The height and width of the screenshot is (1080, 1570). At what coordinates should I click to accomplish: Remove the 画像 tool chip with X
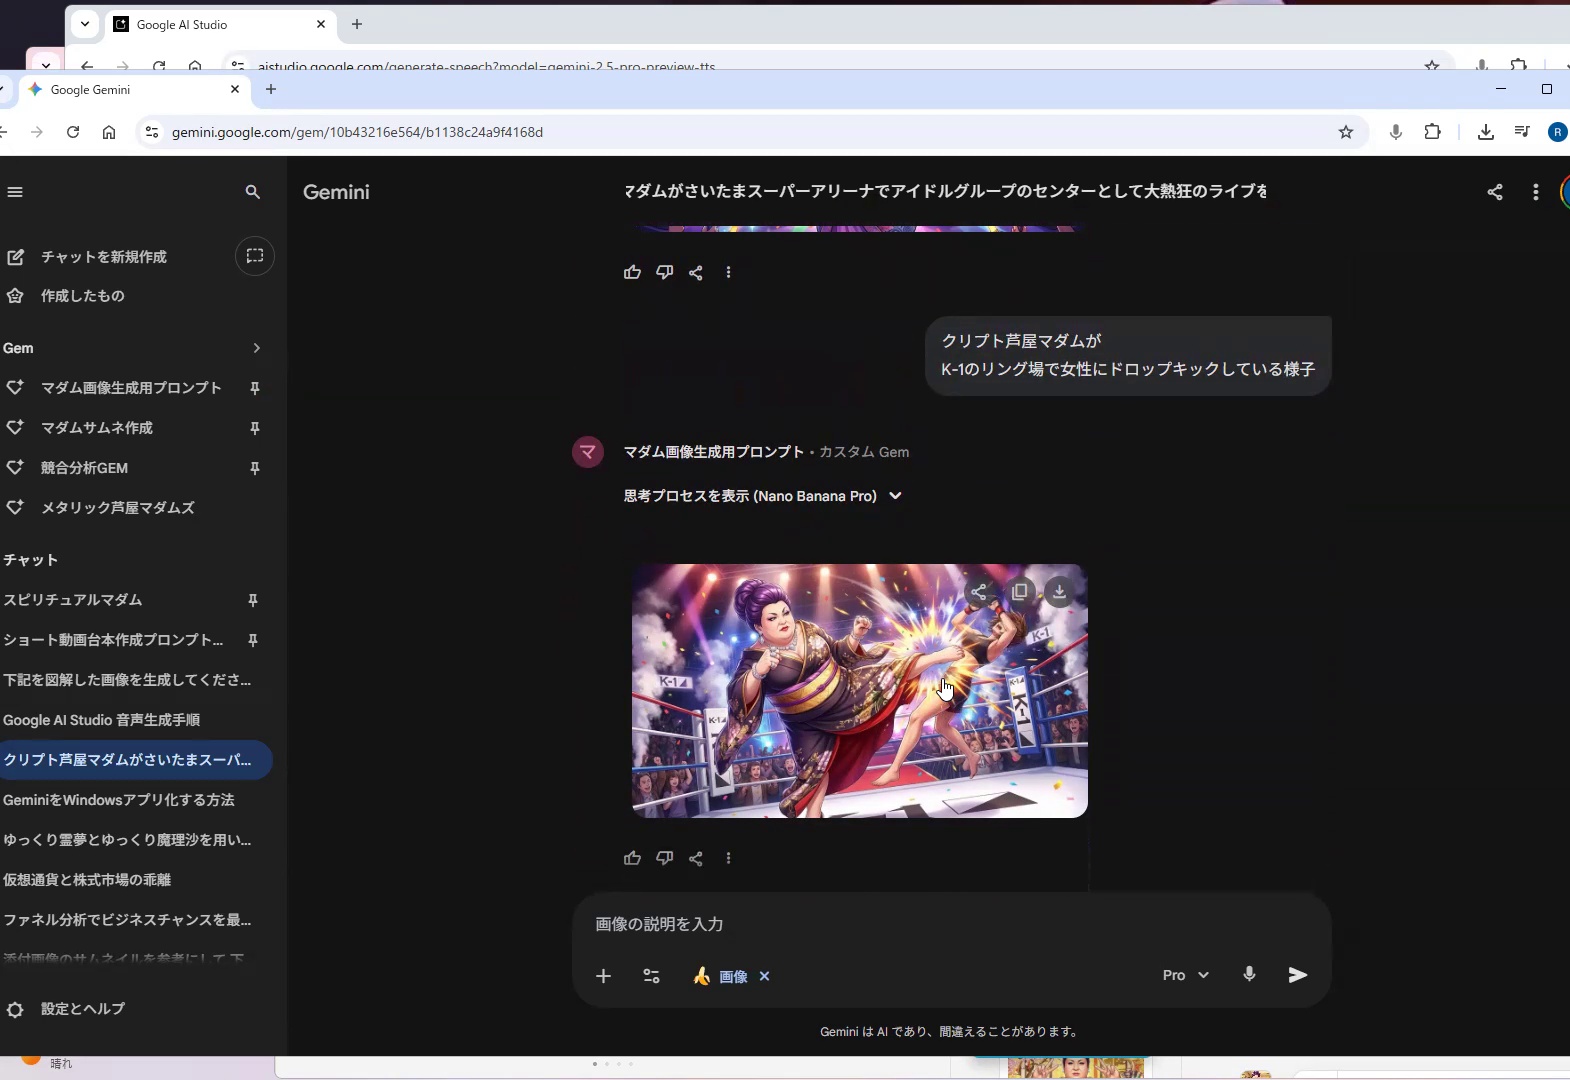[764, 976]
